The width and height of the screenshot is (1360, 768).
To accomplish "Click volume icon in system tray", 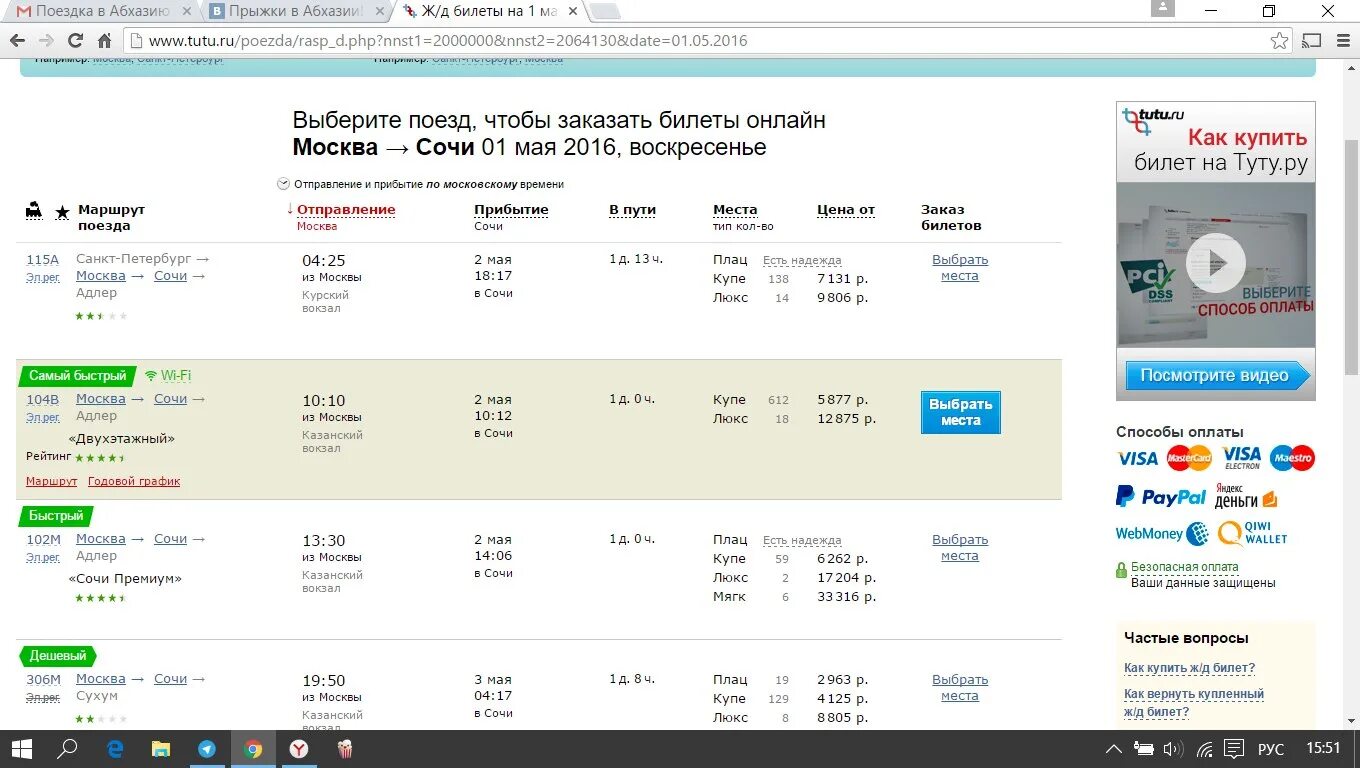I will pos(1173,749).
